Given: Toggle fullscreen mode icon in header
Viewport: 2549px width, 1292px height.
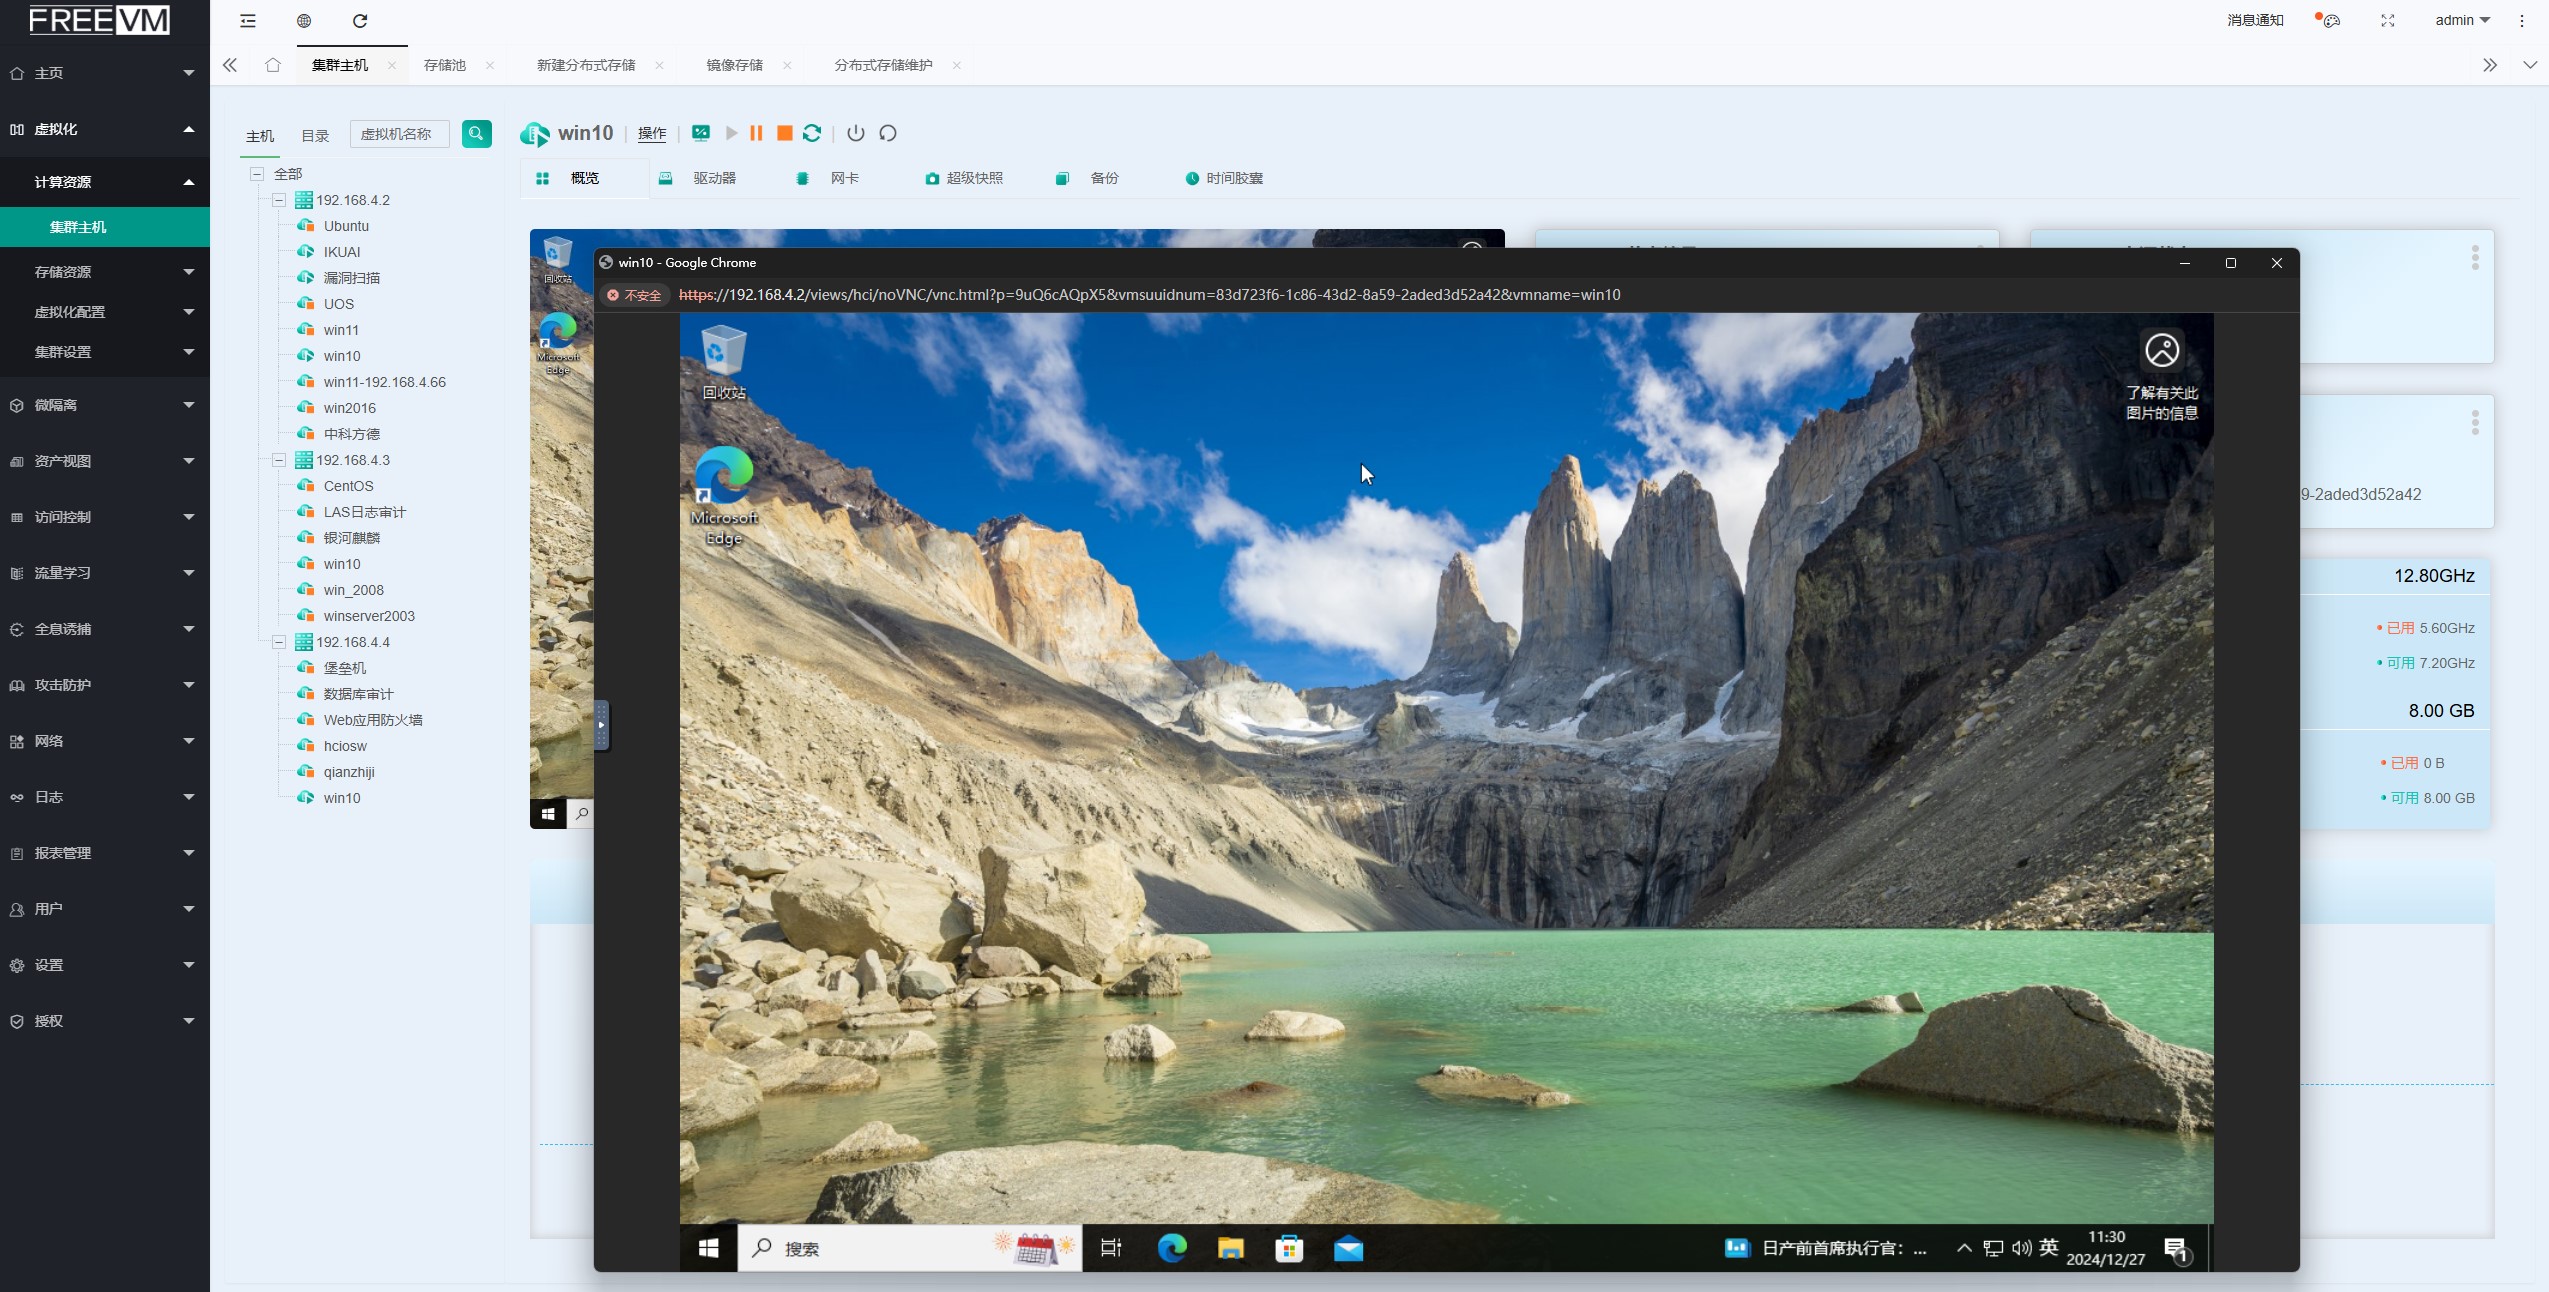Looking at the screenshot, I should pyautogui.click(x=2388, y=20).
